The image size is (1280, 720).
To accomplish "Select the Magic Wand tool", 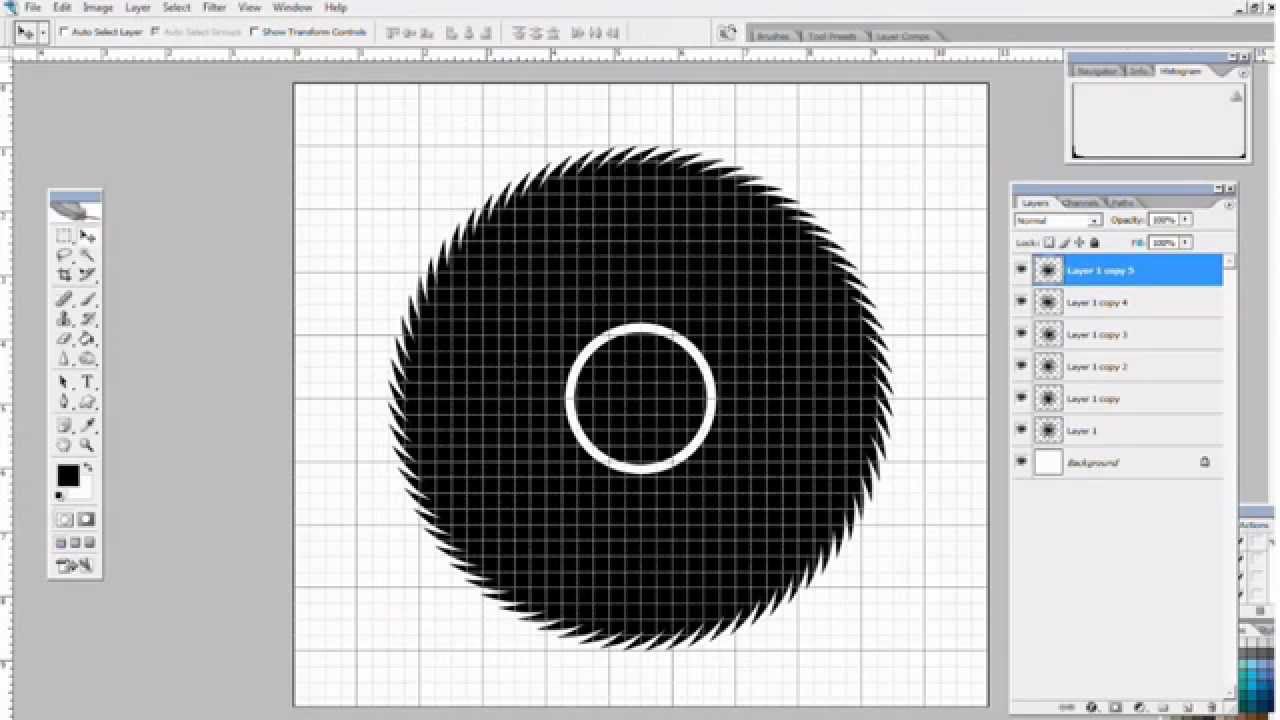I will pos(88,255).
